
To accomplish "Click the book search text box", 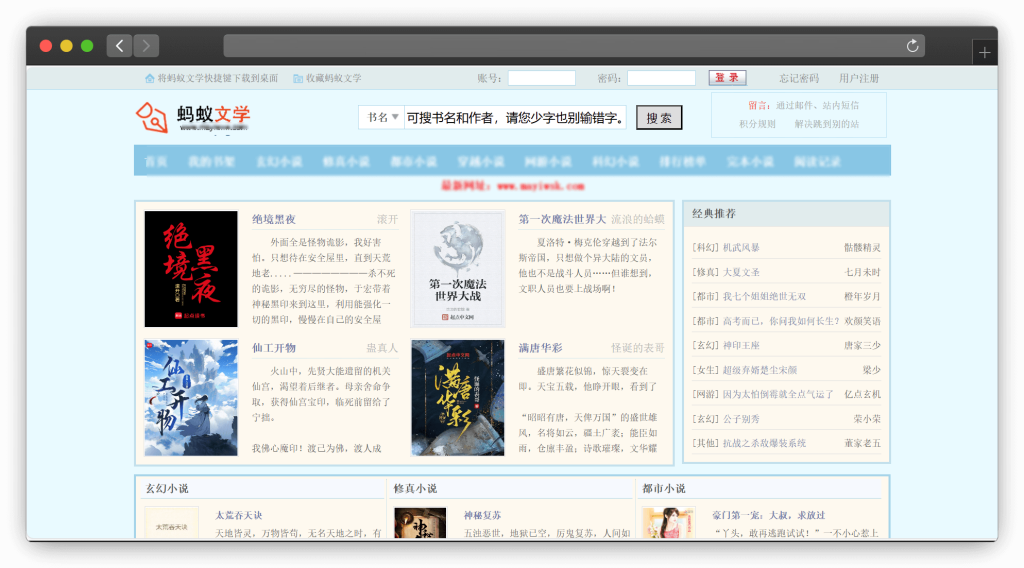I will (x=515, y=118).
